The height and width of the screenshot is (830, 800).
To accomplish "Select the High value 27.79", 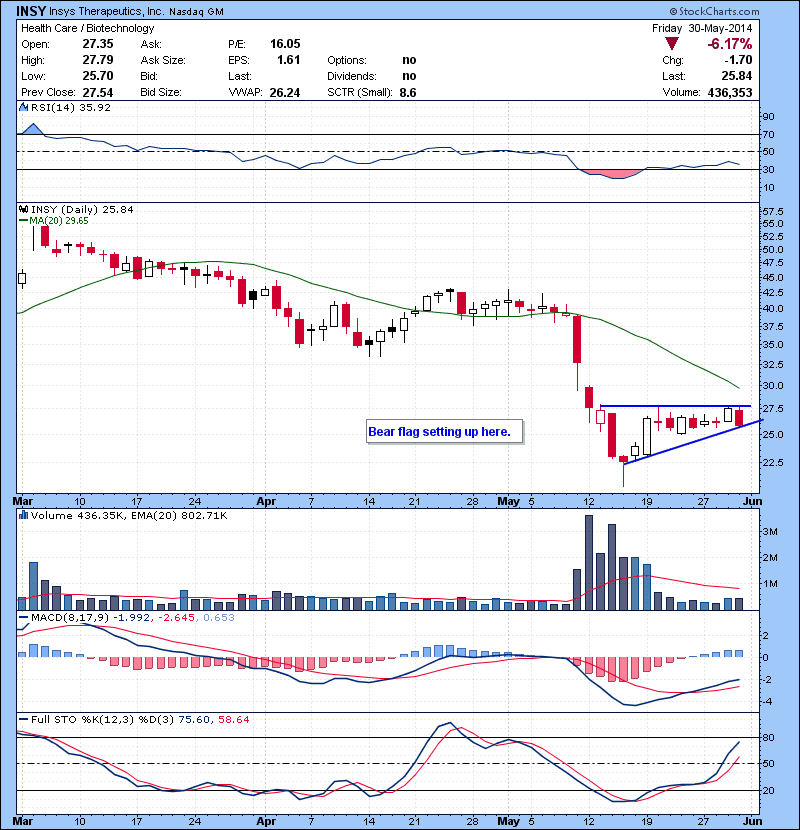I will [x=98, y=60].
